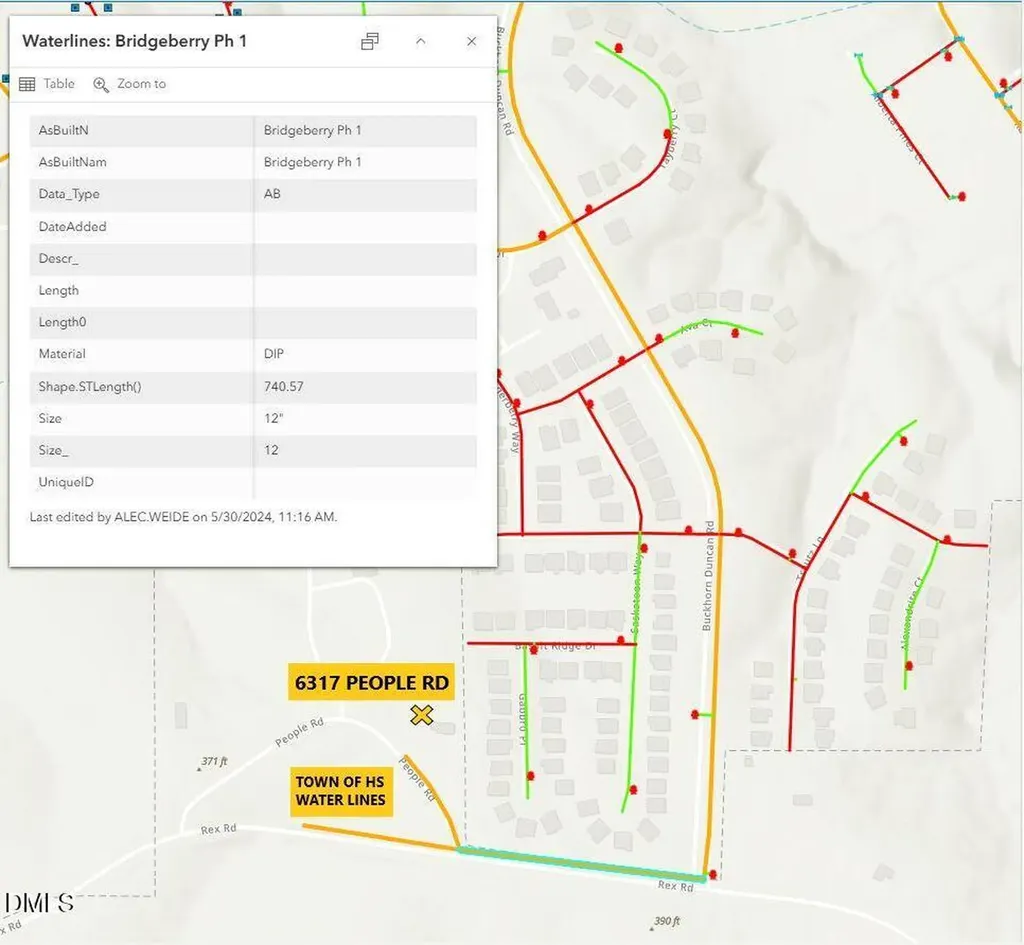
Task: Click the Size value 12"
Action: pyautogui.click(x=274, y=419)
